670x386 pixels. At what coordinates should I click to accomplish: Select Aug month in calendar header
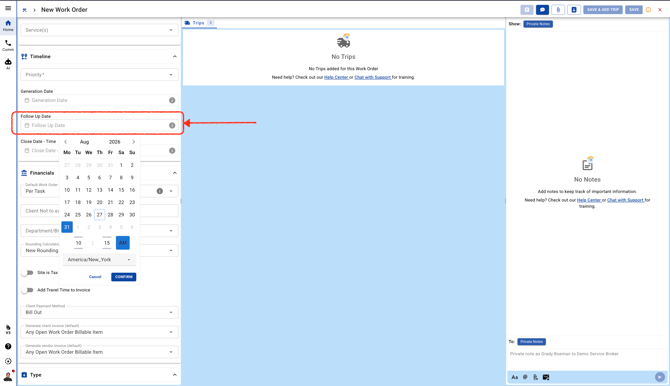85,142
